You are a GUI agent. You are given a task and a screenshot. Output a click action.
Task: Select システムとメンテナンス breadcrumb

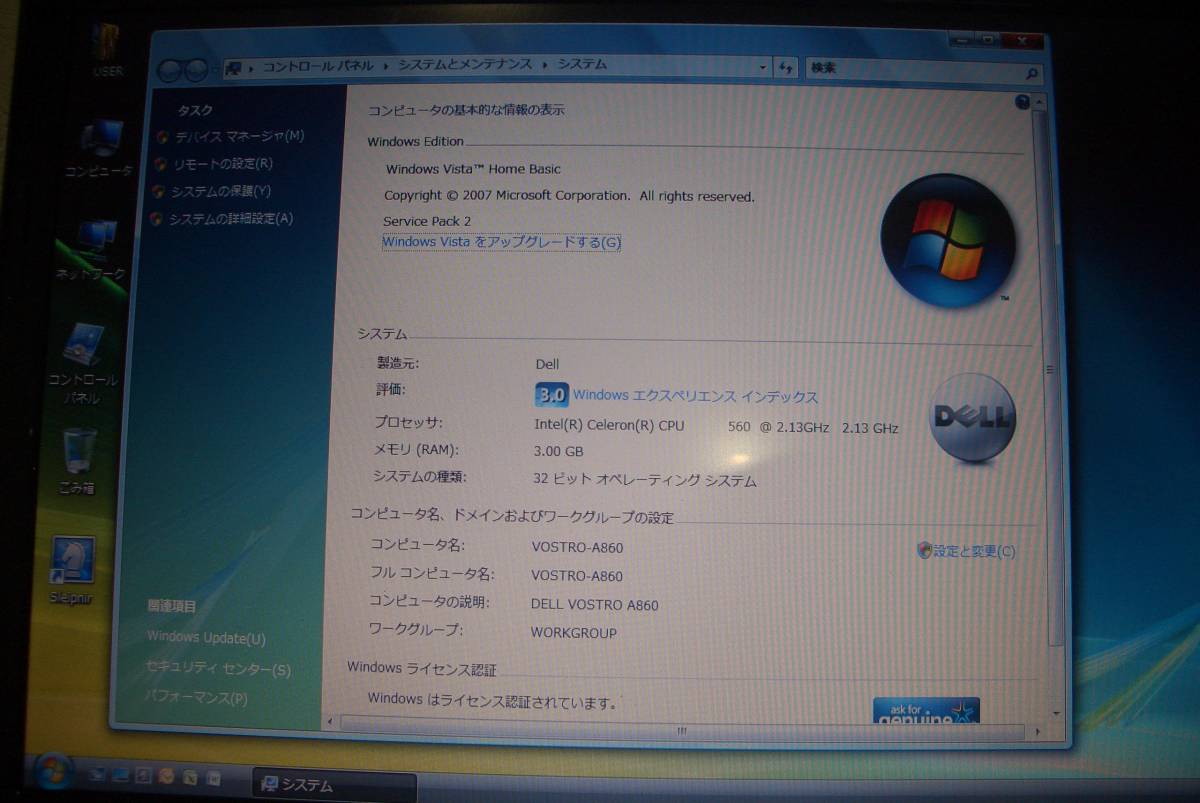pyautogui.click(x=465, y=65)
